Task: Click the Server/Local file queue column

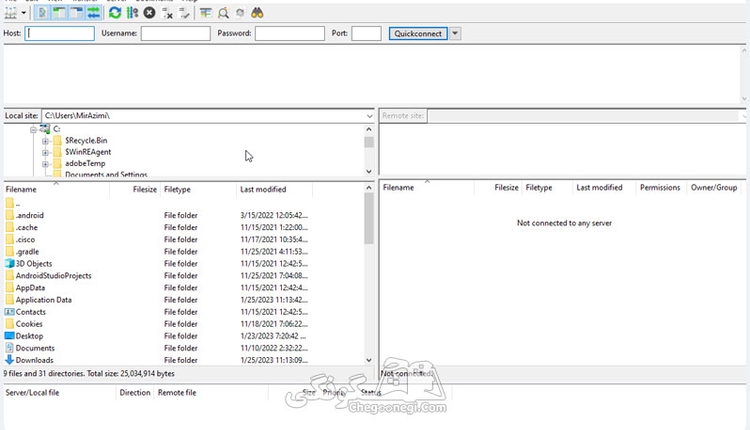Action: (x=59, y=393)
